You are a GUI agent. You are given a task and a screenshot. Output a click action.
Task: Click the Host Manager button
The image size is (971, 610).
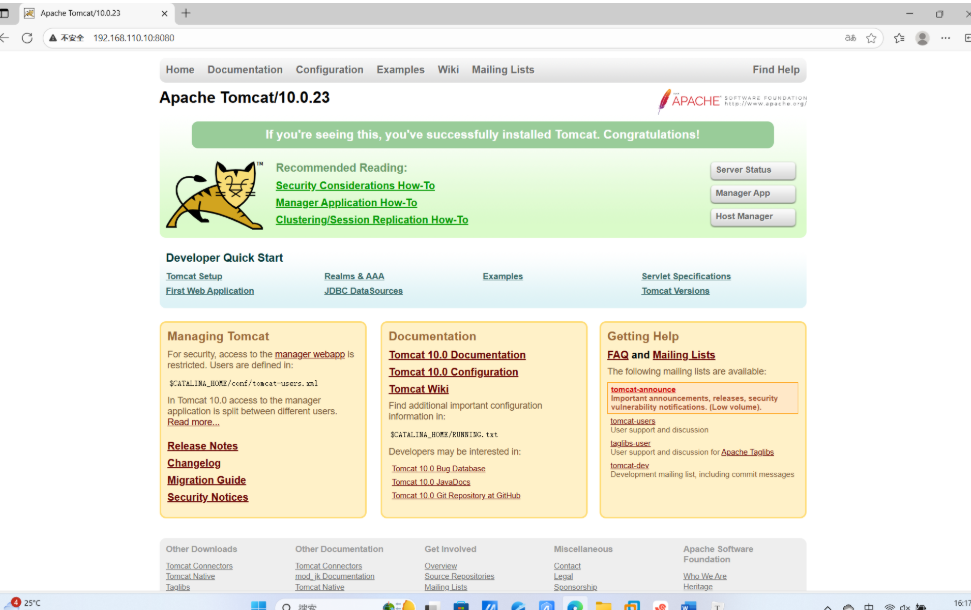pos(752,217)
